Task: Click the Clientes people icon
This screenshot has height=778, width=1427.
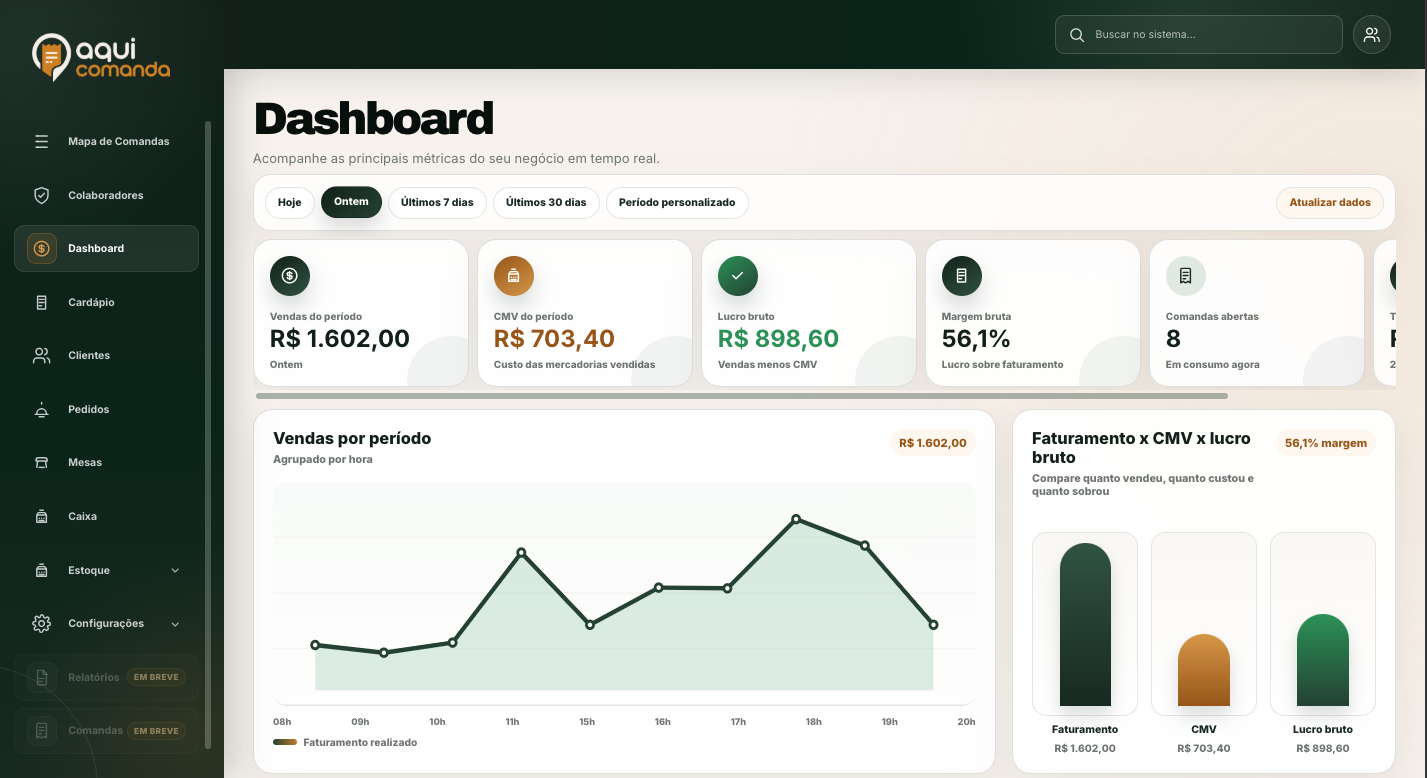Action: (41, 355)
